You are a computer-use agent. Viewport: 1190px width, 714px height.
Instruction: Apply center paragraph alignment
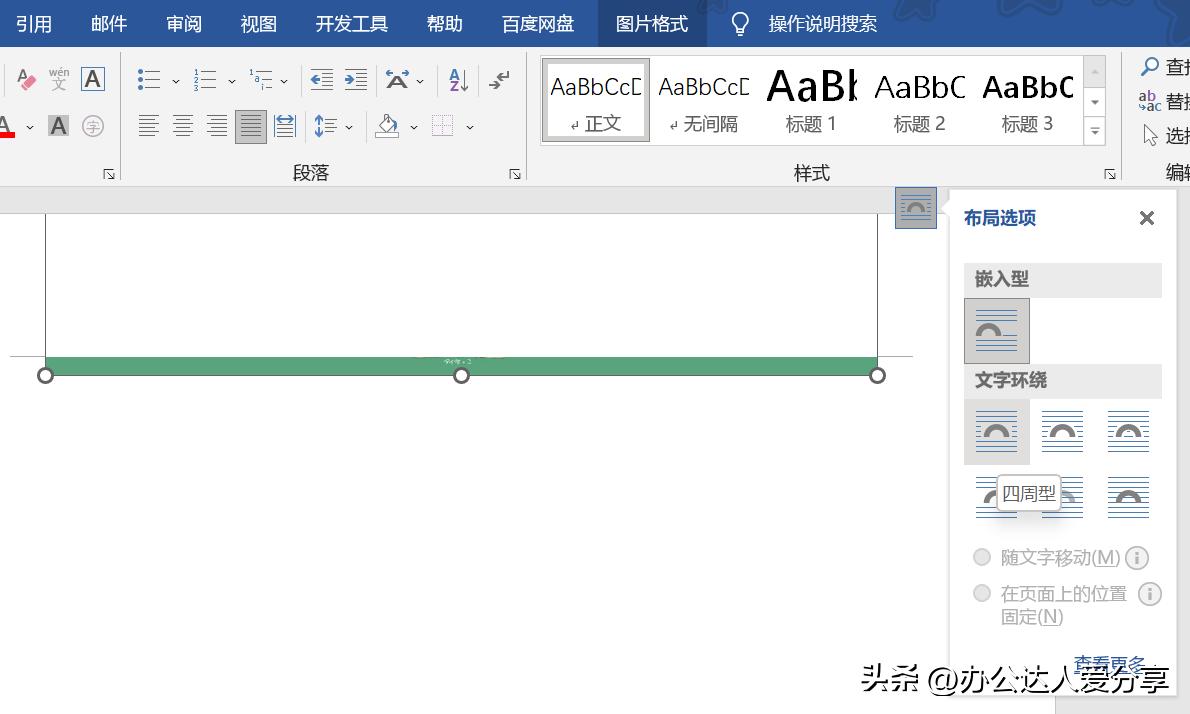[x=183, y=125]
